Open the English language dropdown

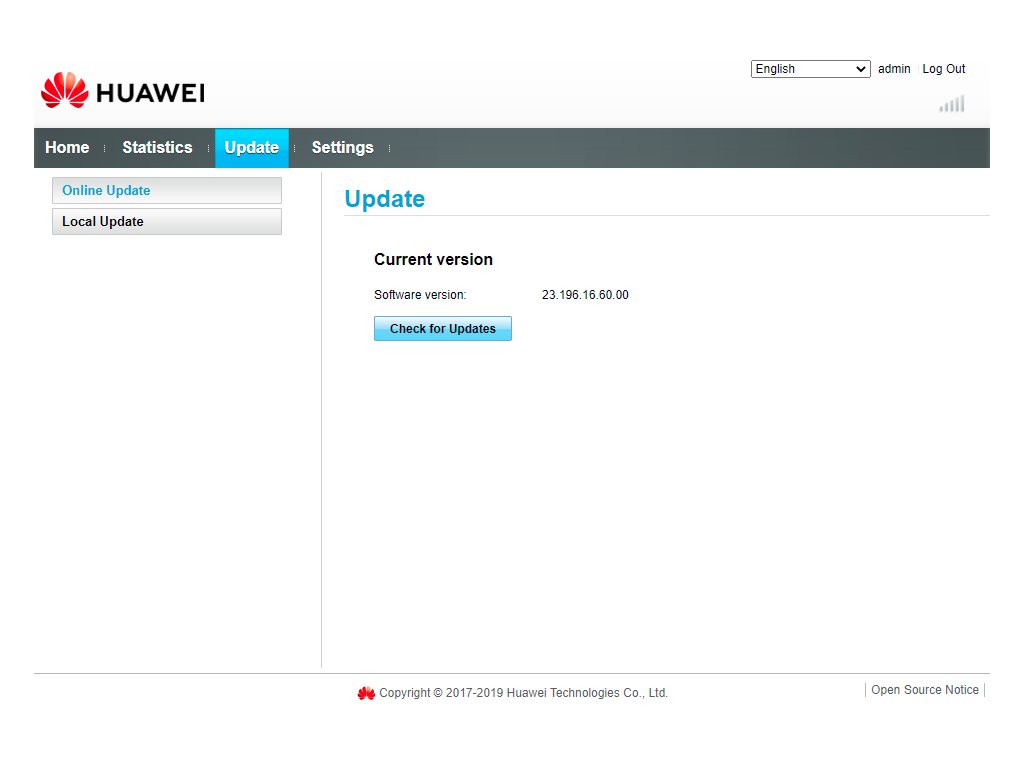(810, 69)
